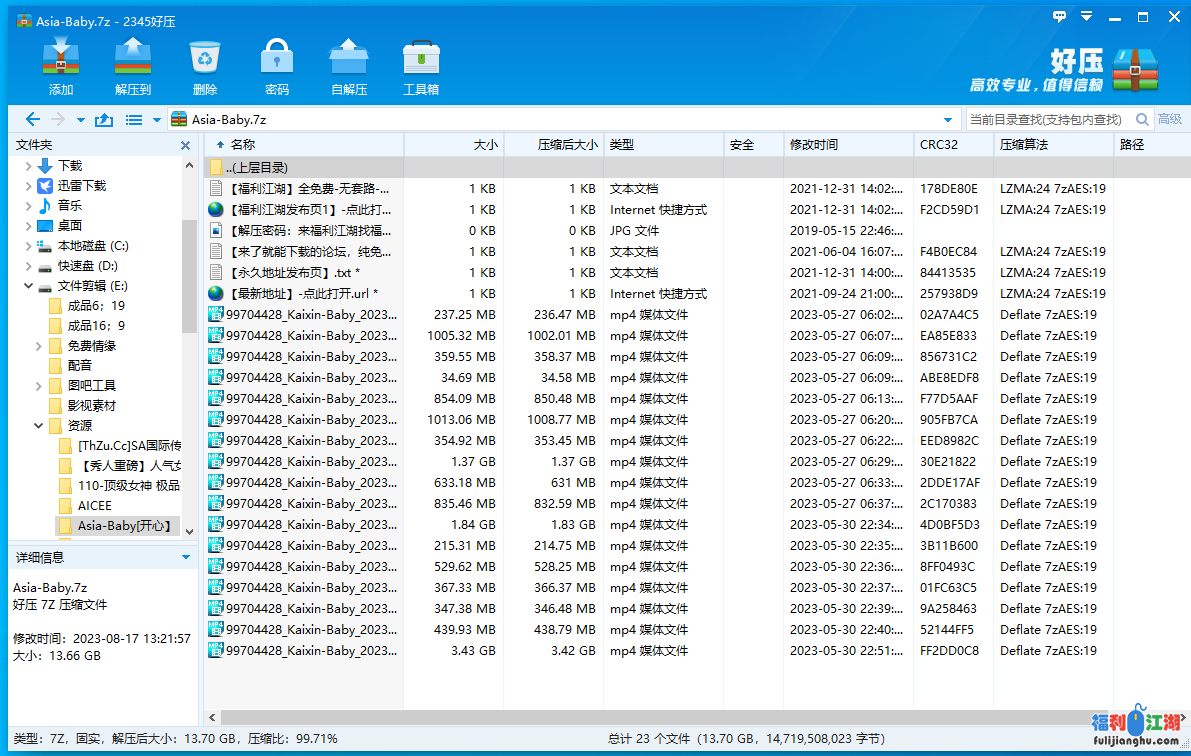Click the 添加 (Add) toolbar icon

coord(61,60)
